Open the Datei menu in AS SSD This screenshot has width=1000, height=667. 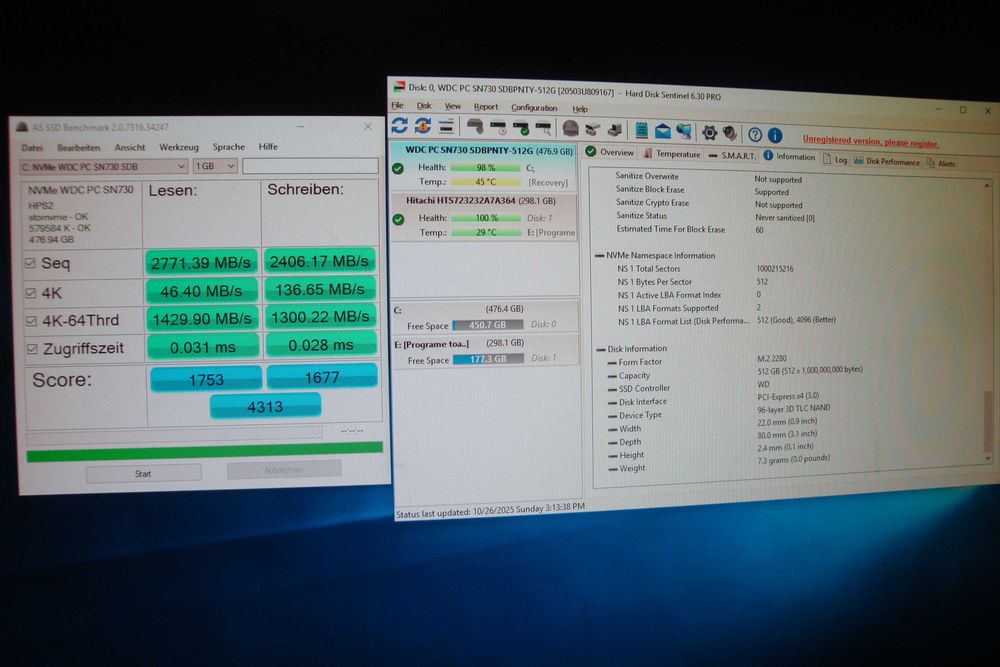coord(32,148)
